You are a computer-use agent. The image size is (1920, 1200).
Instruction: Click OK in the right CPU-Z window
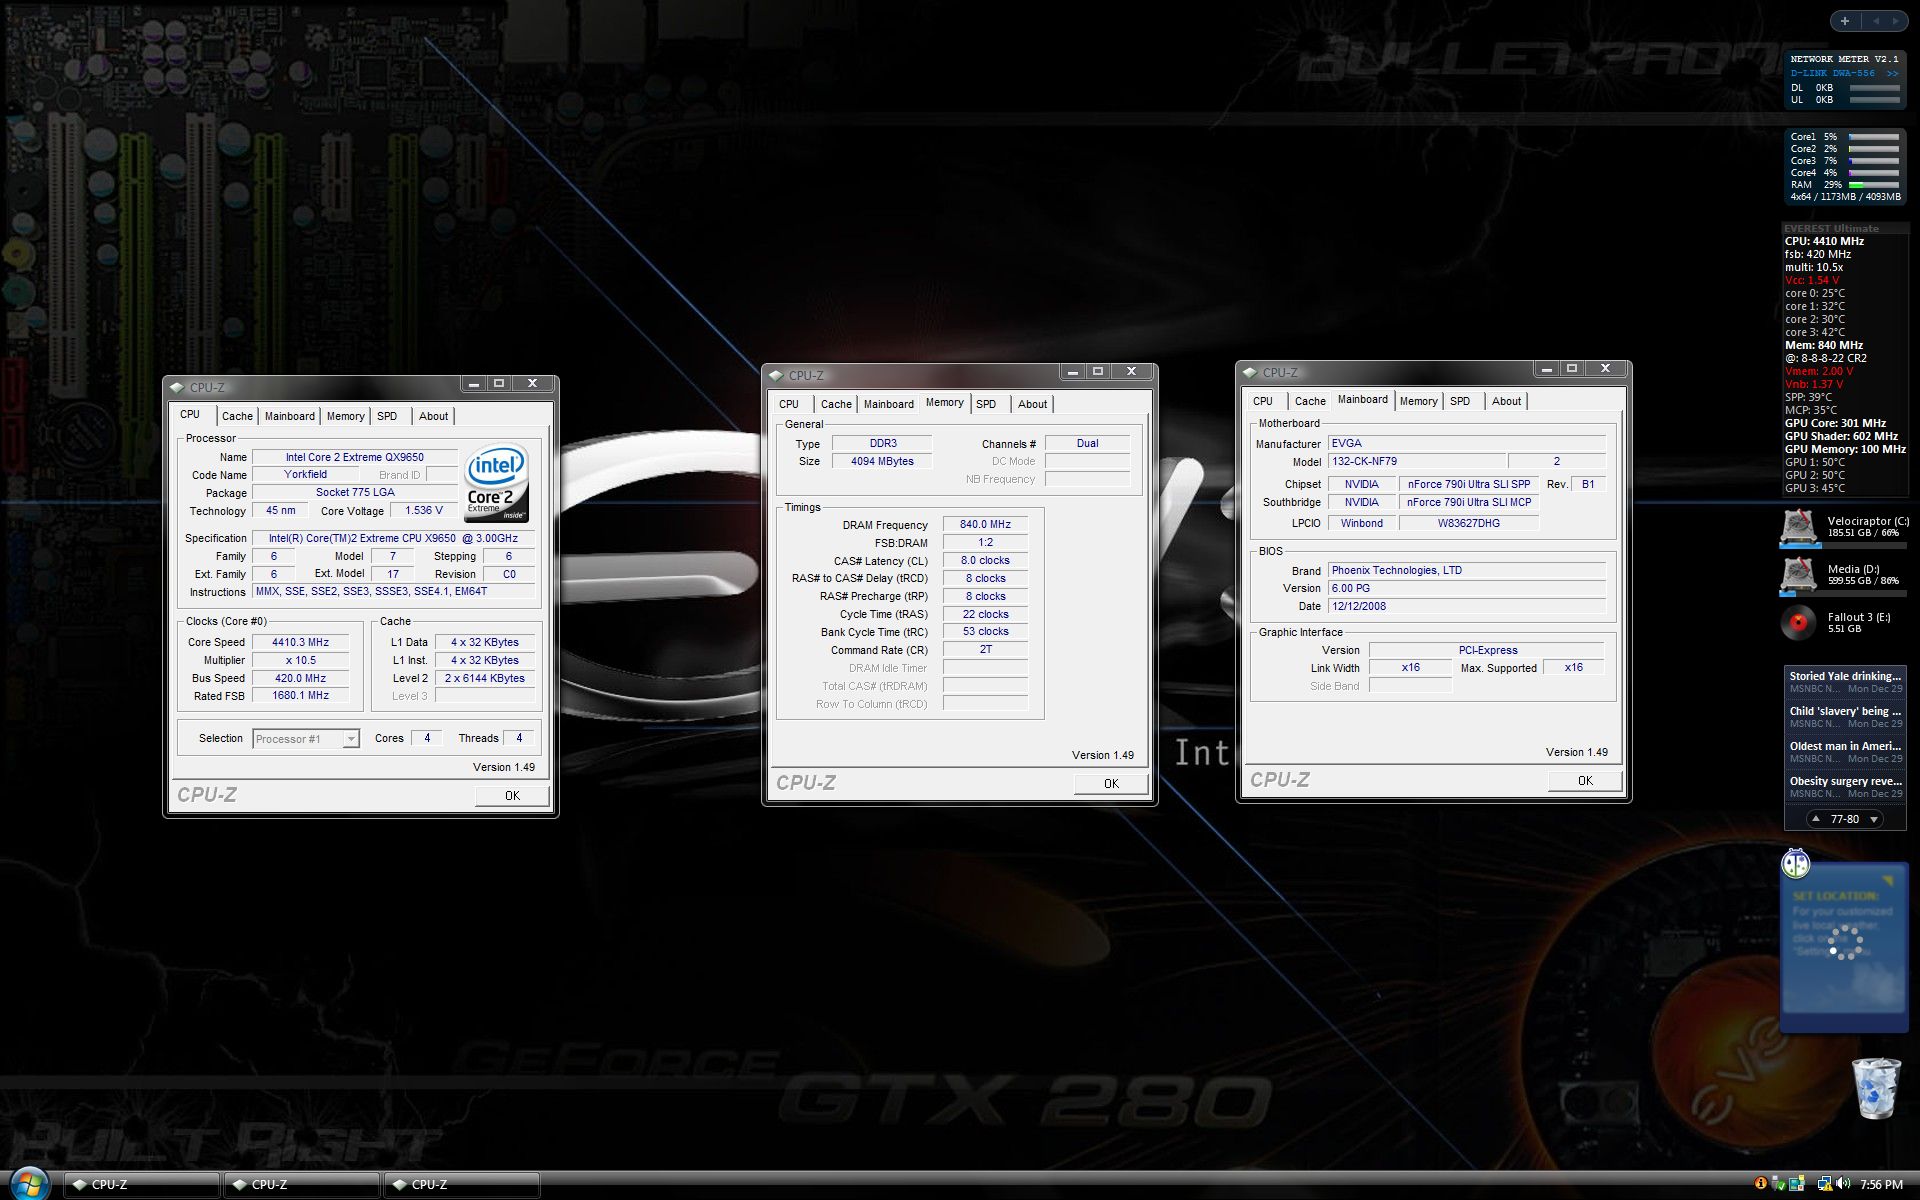click(1585, 781)
